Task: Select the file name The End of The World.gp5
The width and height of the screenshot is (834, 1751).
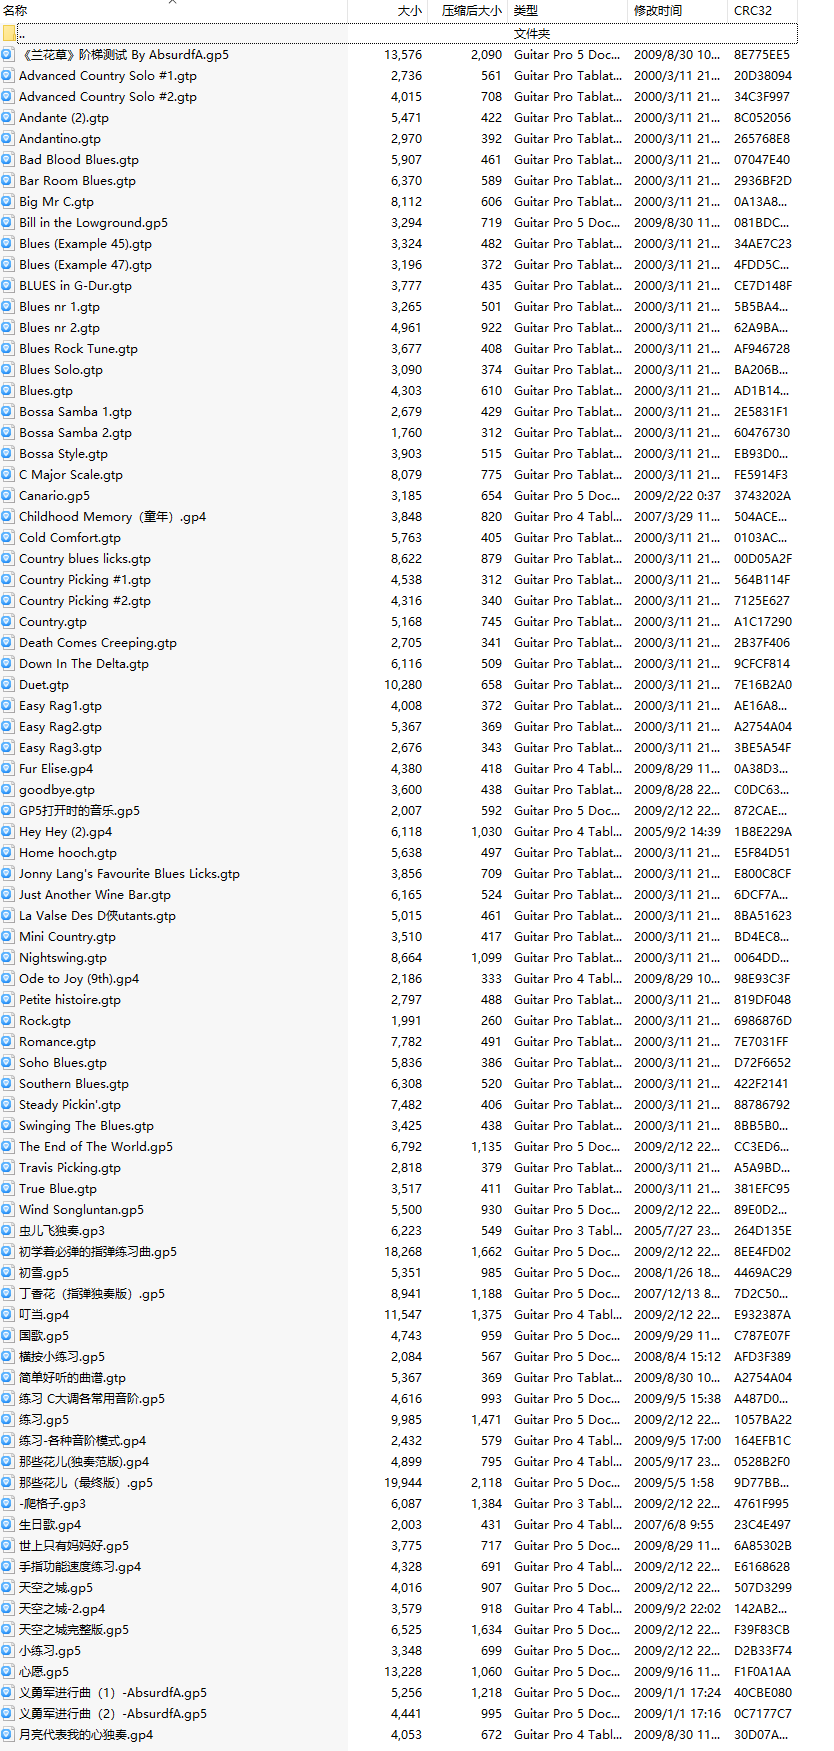Action: 96,1147
